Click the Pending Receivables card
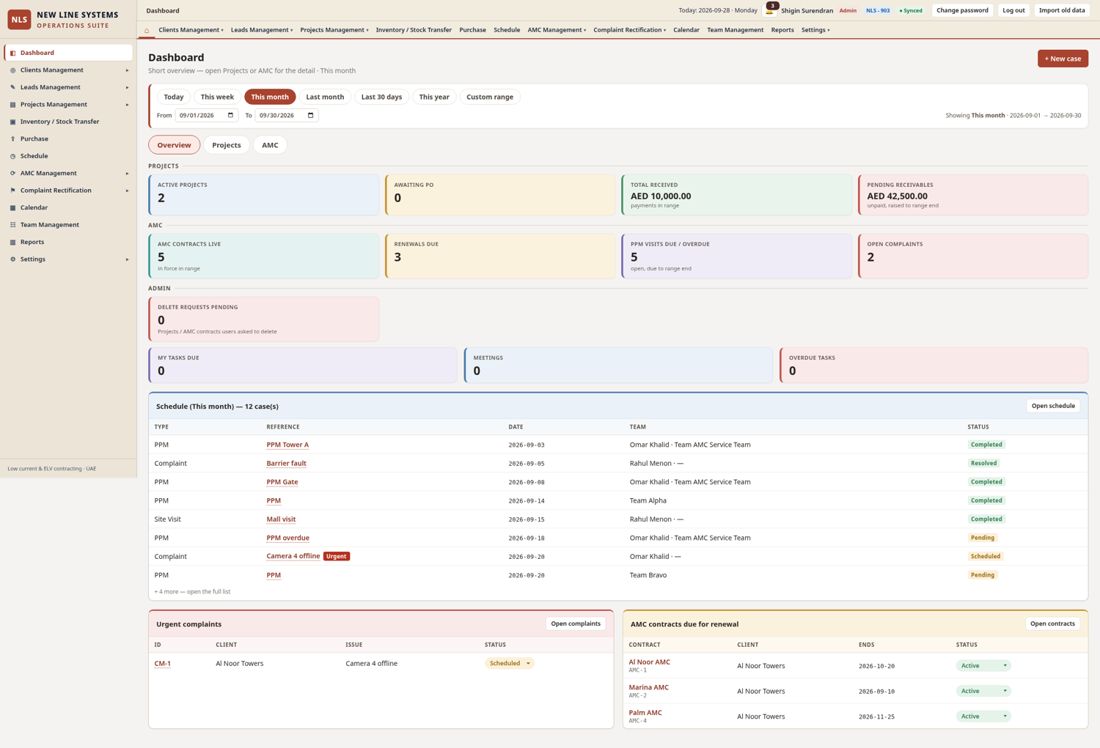Viewport: 1100px width, 748px height. pyautogui.click(x=973, y=195)
